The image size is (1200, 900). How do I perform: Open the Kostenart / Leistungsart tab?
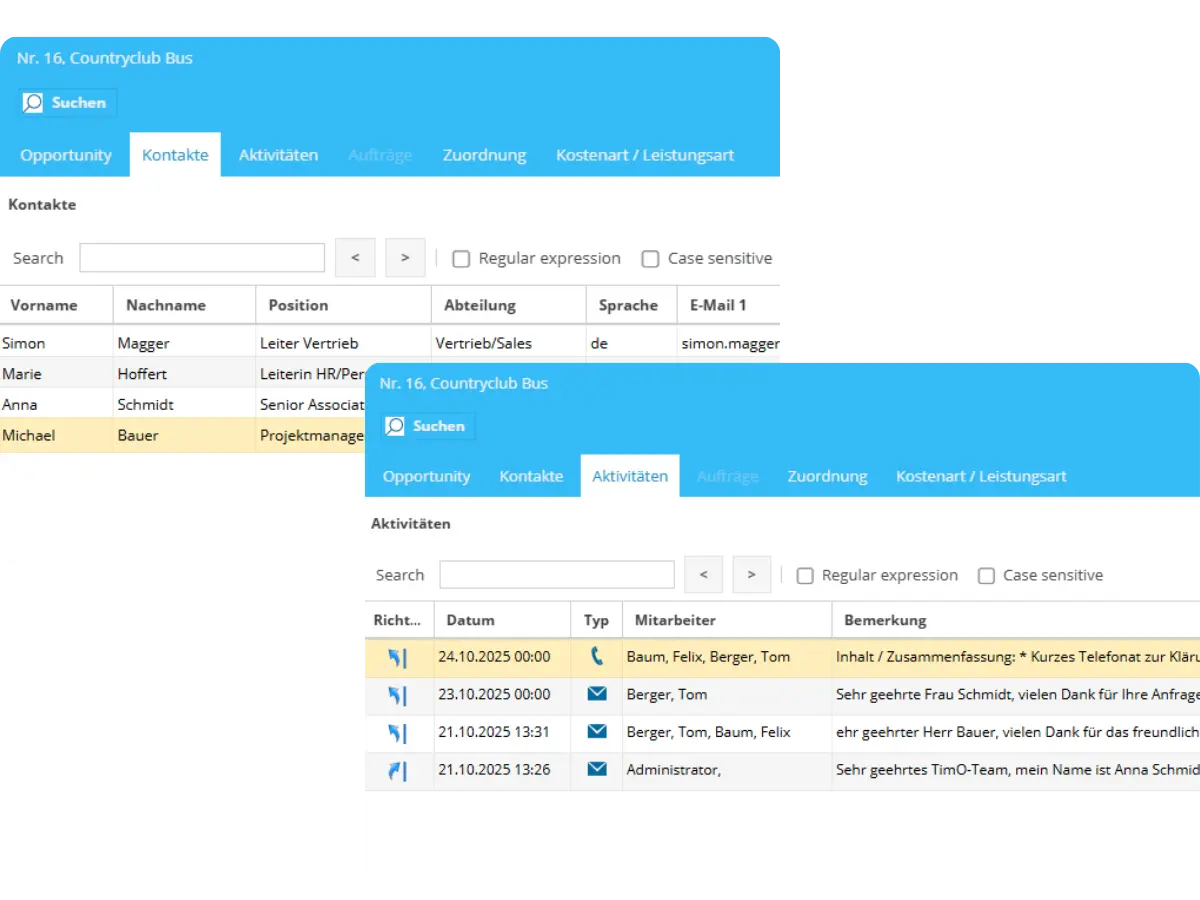980,476
